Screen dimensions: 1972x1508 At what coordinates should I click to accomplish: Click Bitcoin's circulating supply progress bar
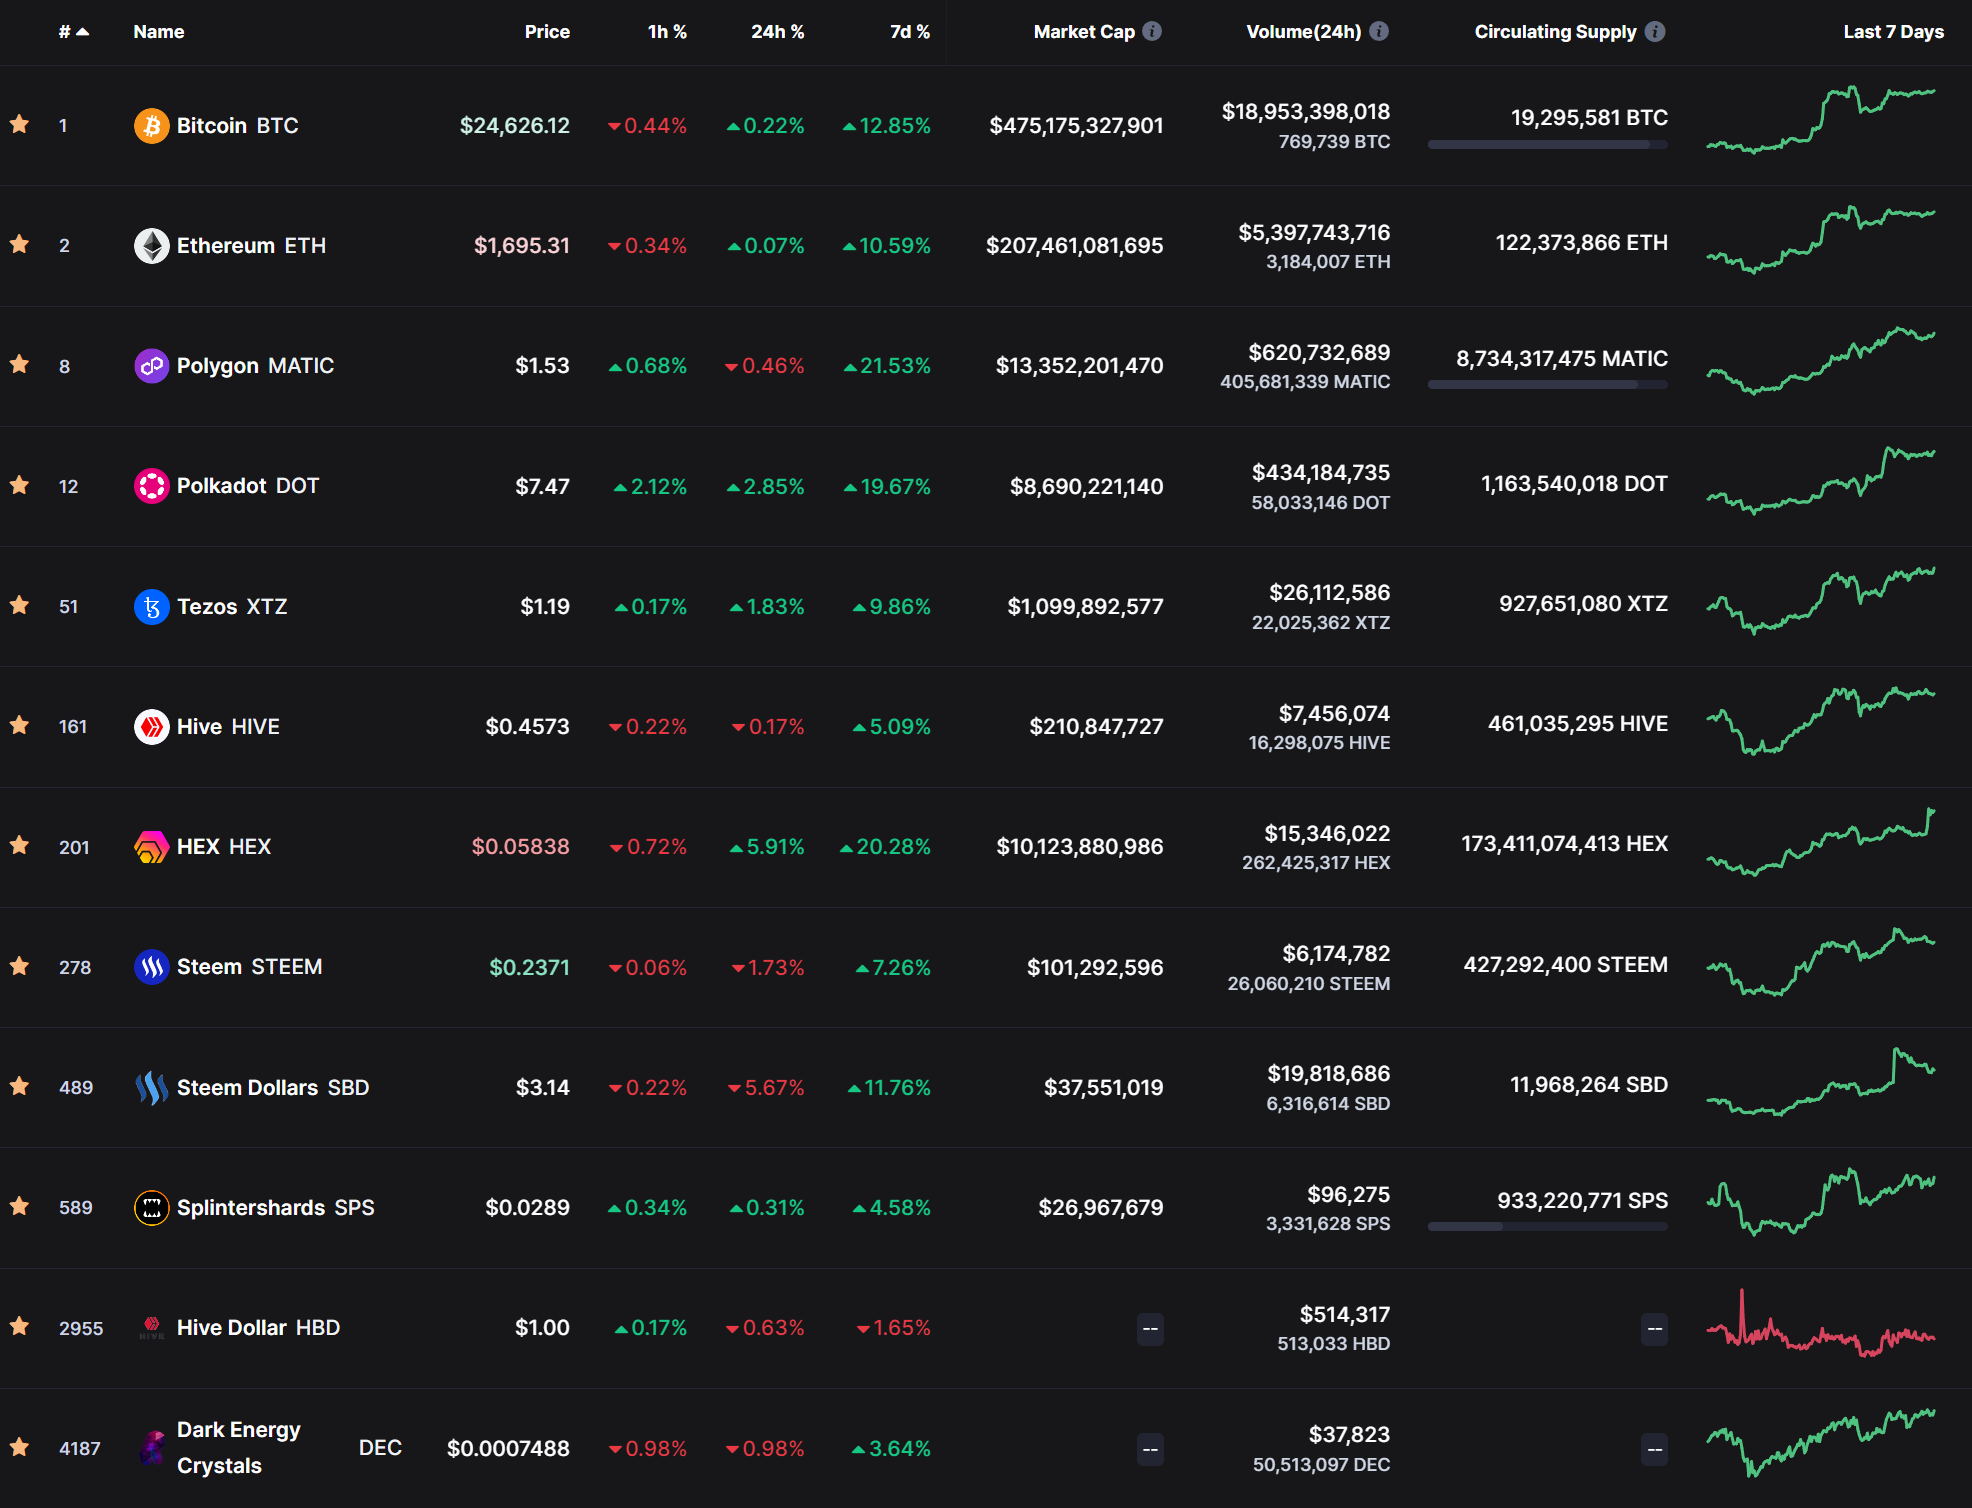click(x=1547, y=145)
